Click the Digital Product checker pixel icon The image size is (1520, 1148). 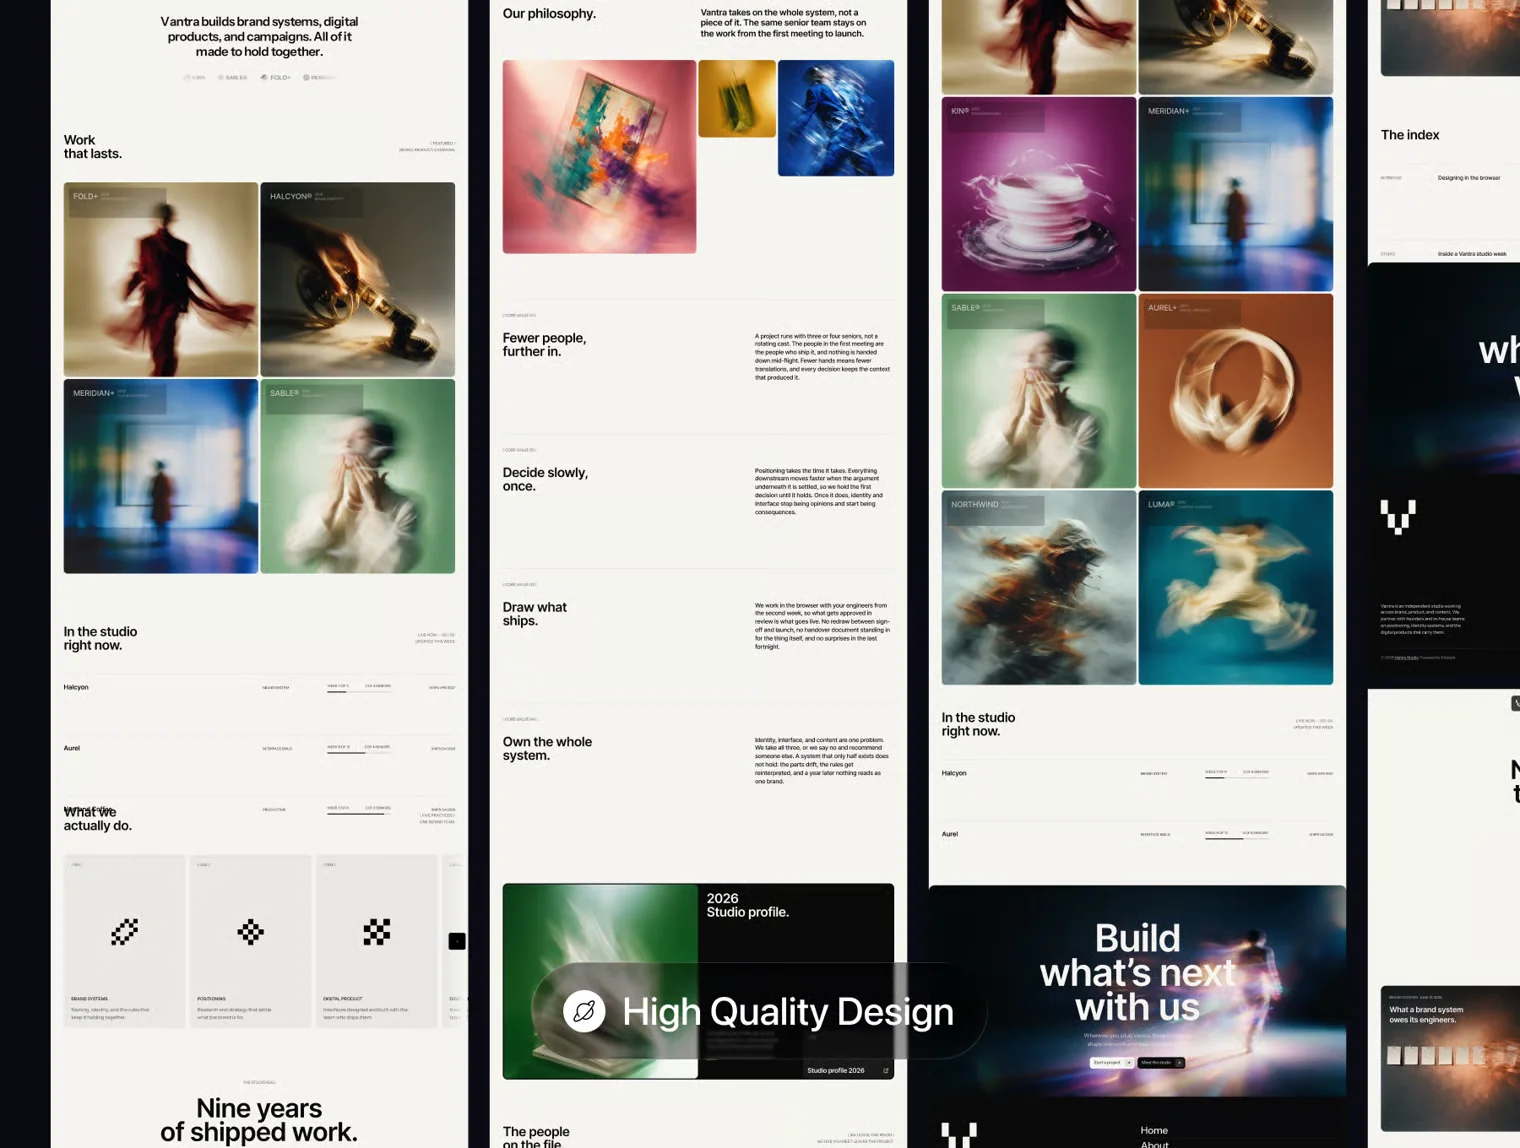point(377,932)
